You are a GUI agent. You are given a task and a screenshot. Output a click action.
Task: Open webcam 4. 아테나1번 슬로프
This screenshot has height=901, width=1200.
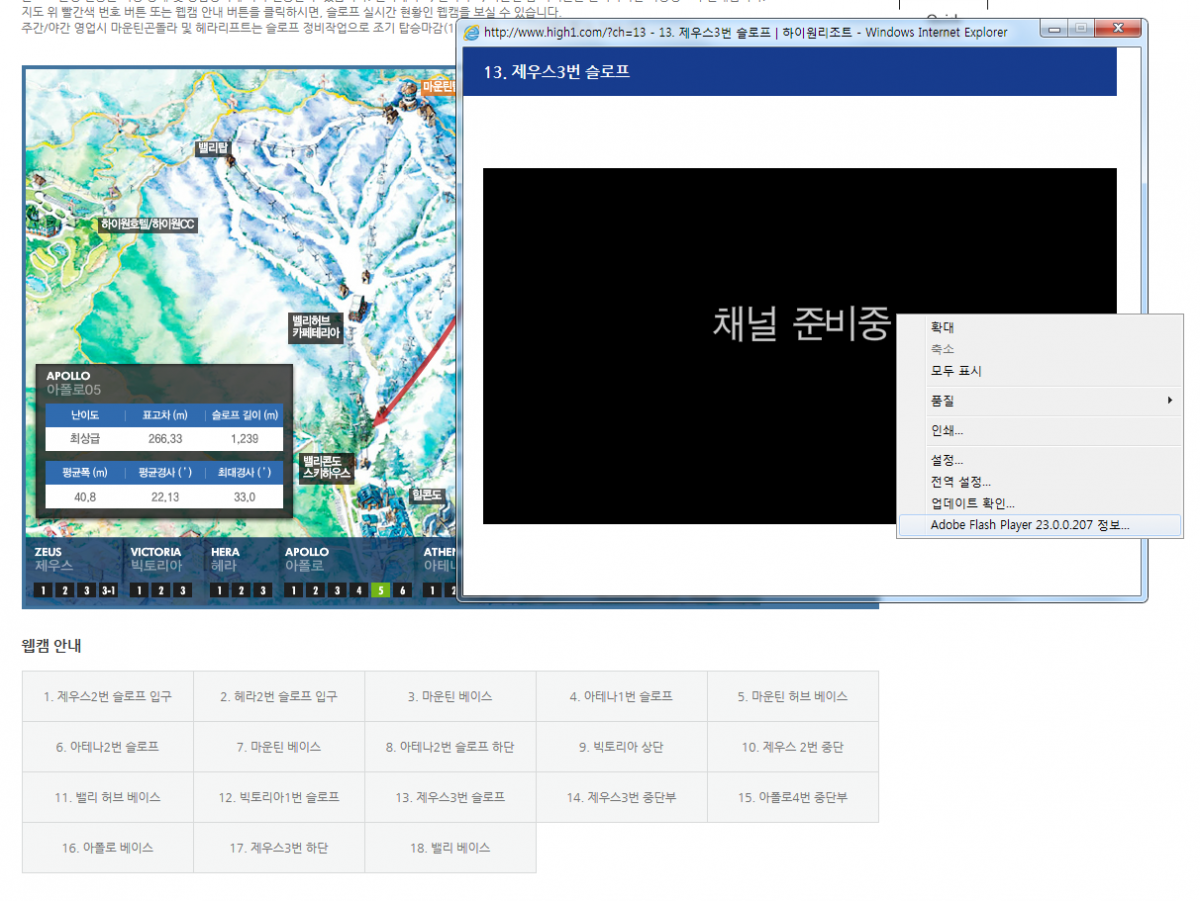pyautogui.click(x=621, y=696)
